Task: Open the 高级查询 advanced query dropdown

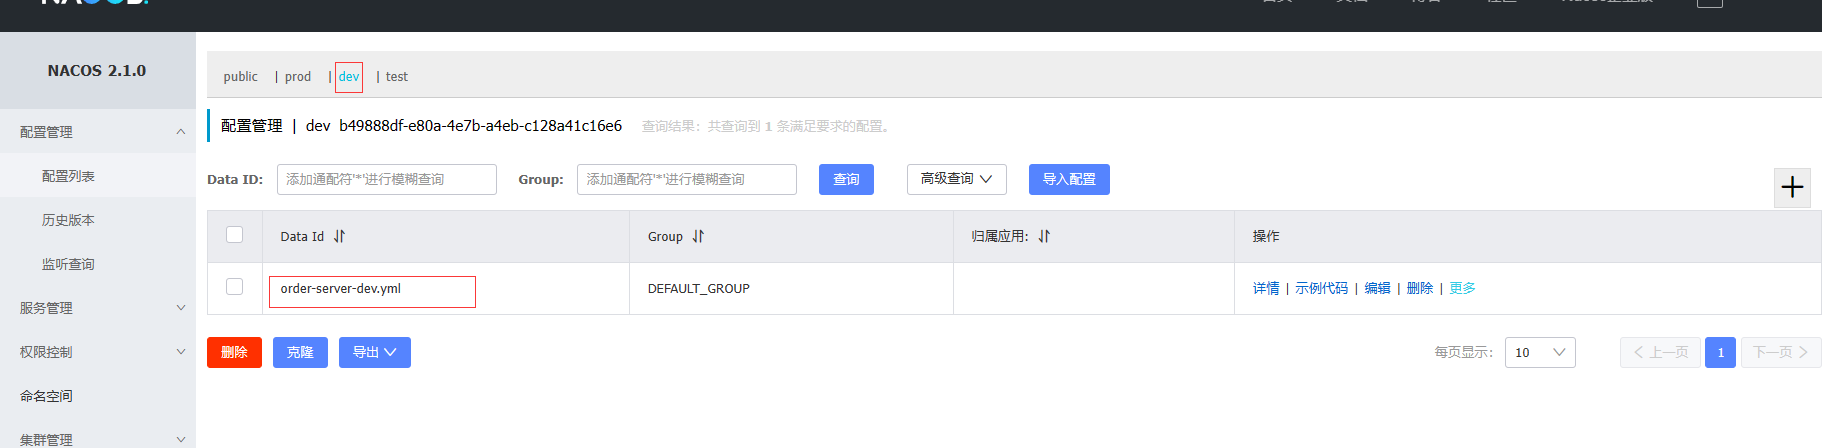Action: click(x=956, y=179)
